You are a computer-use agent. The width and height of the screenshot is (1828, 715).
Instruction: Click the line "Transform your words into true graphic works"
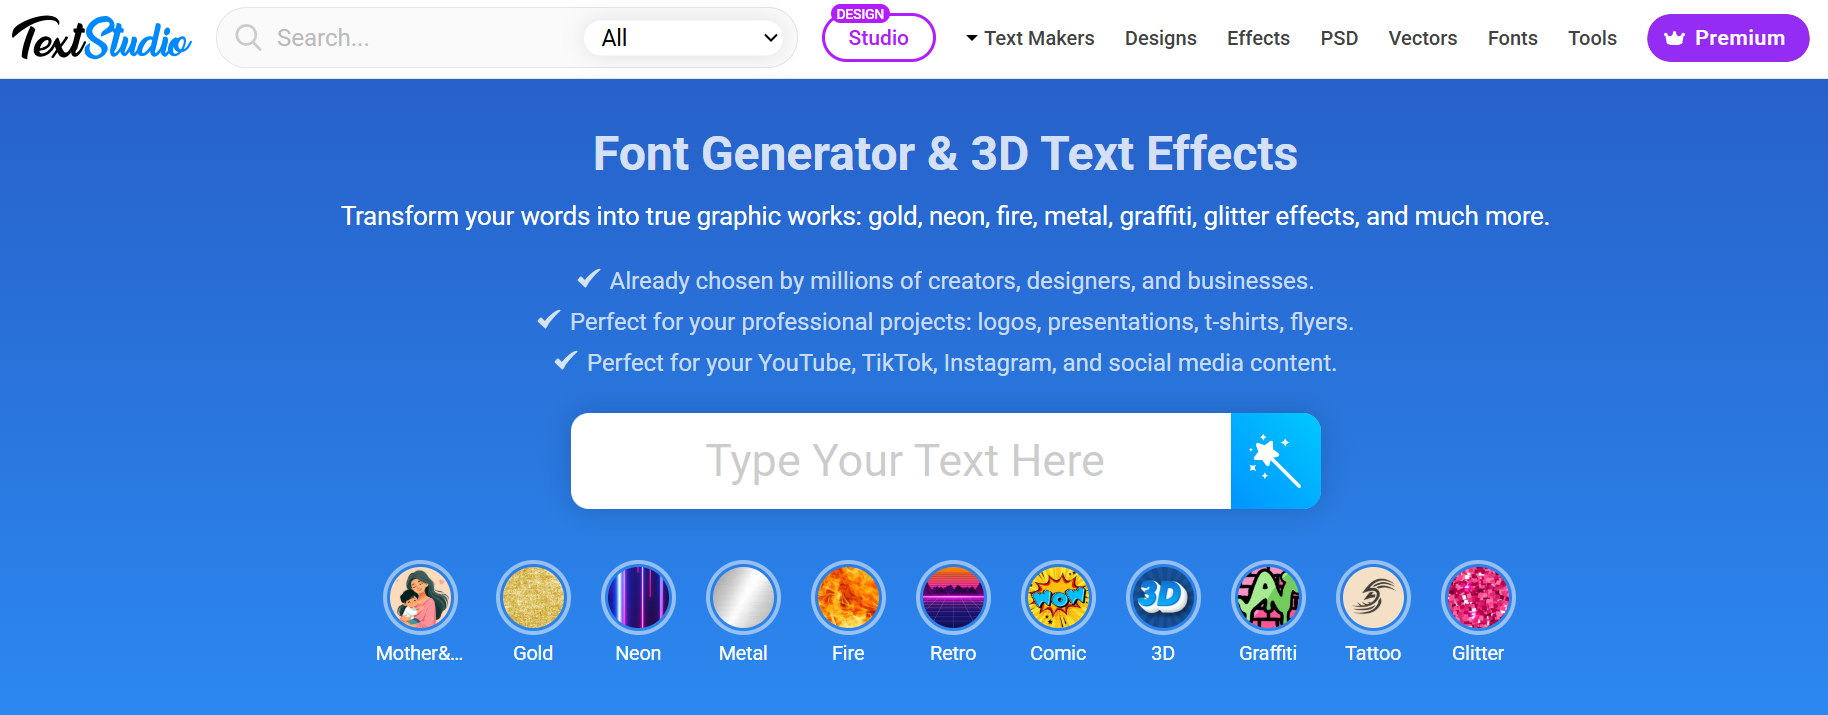945,216
